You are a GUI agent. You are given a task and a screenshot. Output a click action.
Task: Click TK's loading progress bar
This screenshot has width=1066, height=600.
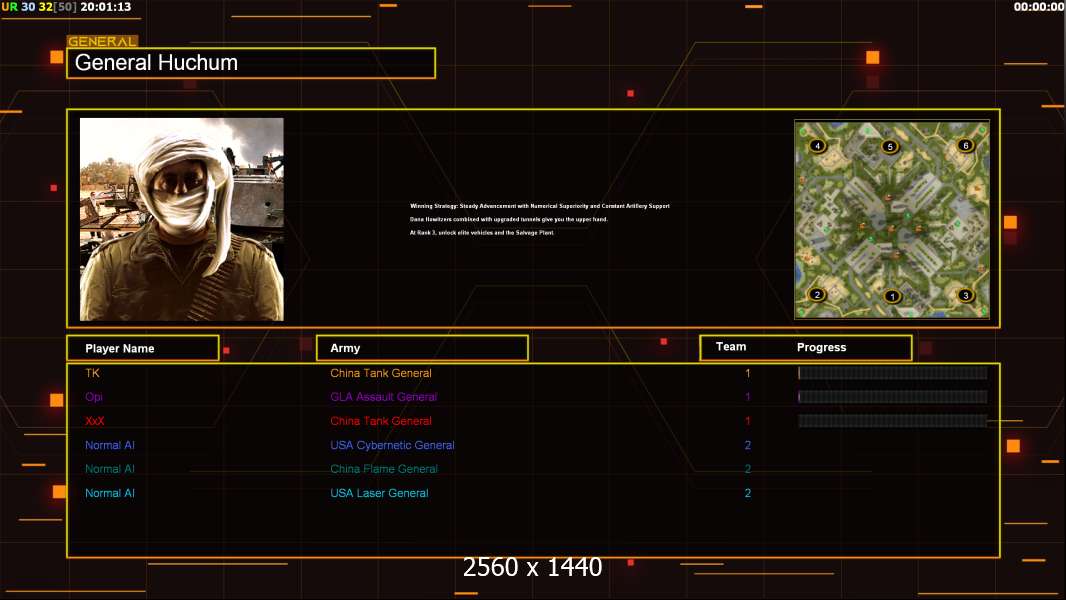(x=893, y=372)
